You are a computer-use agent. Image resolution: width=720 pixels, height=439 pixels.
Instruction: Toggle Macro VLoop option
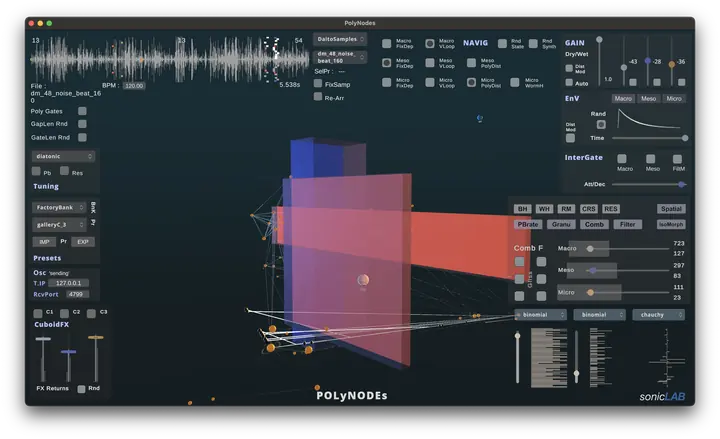click(430, 44)
